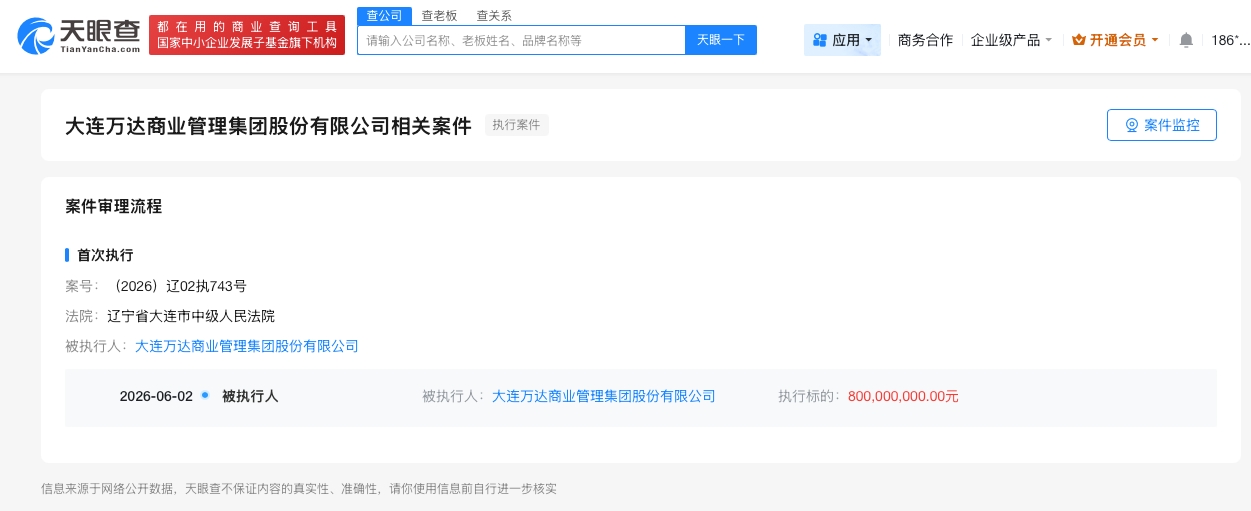The image size is (1251, 511).
Task: Expand the 应用 dropdown menu
Action: click(x=843, y=40)
